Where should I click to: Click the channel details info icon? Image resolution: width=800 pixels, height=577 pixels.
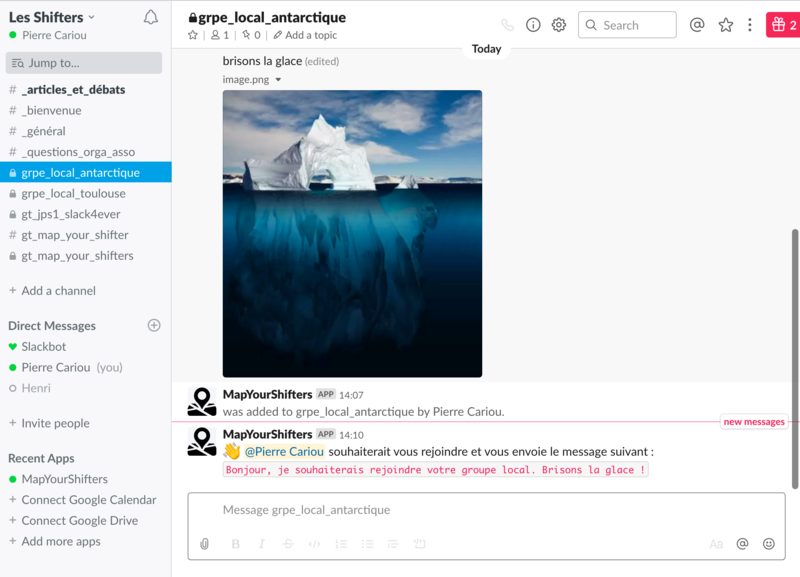coord(533,25)
